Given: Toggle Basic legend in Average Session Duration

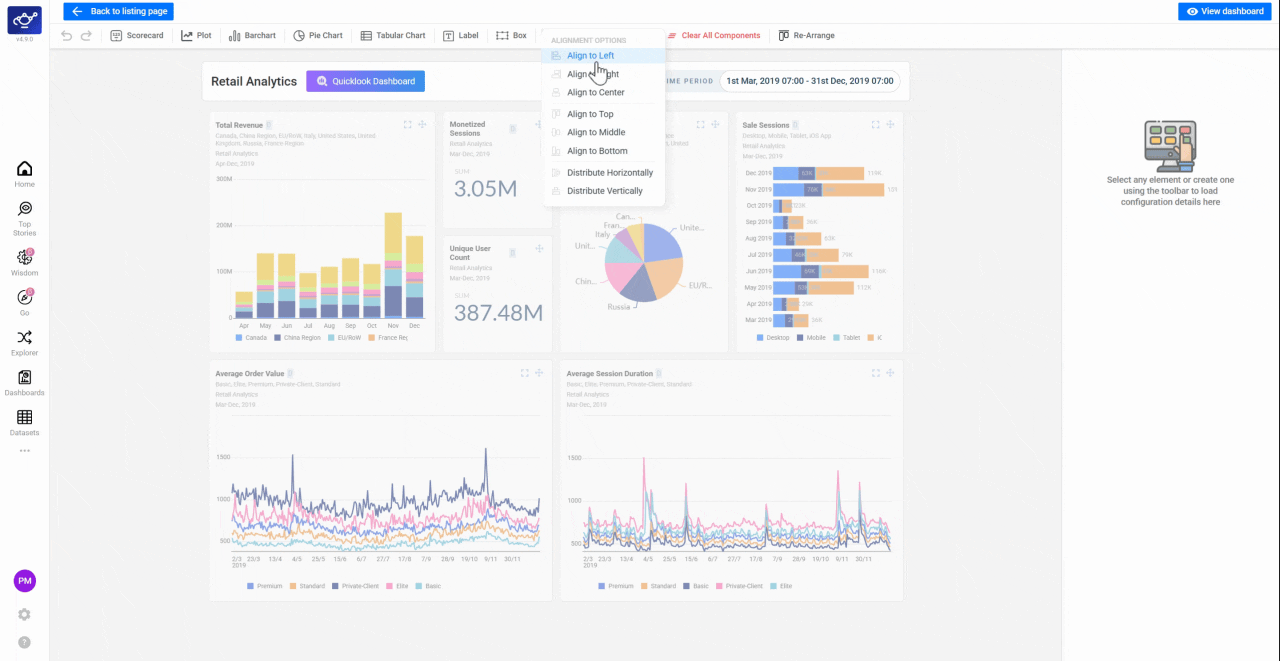Looking at the screenshot, I should click(x=696, y=586).
